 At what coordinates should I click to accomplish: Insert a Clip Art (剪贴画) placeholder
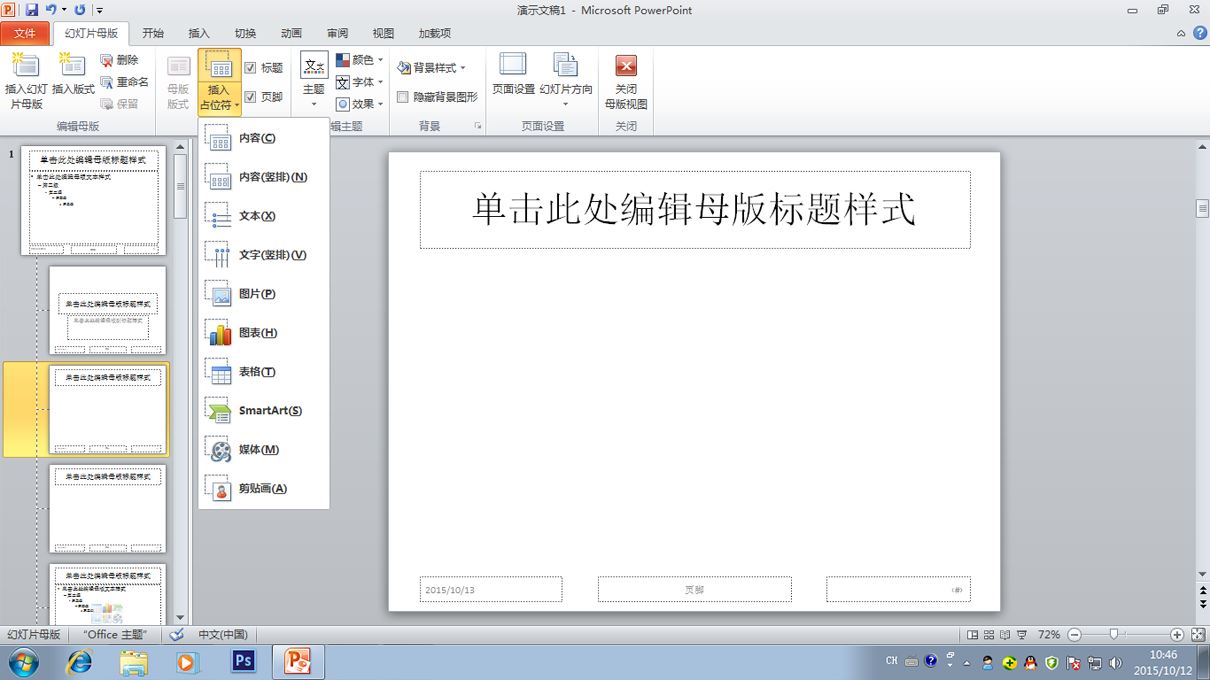(x=264, y=489)
